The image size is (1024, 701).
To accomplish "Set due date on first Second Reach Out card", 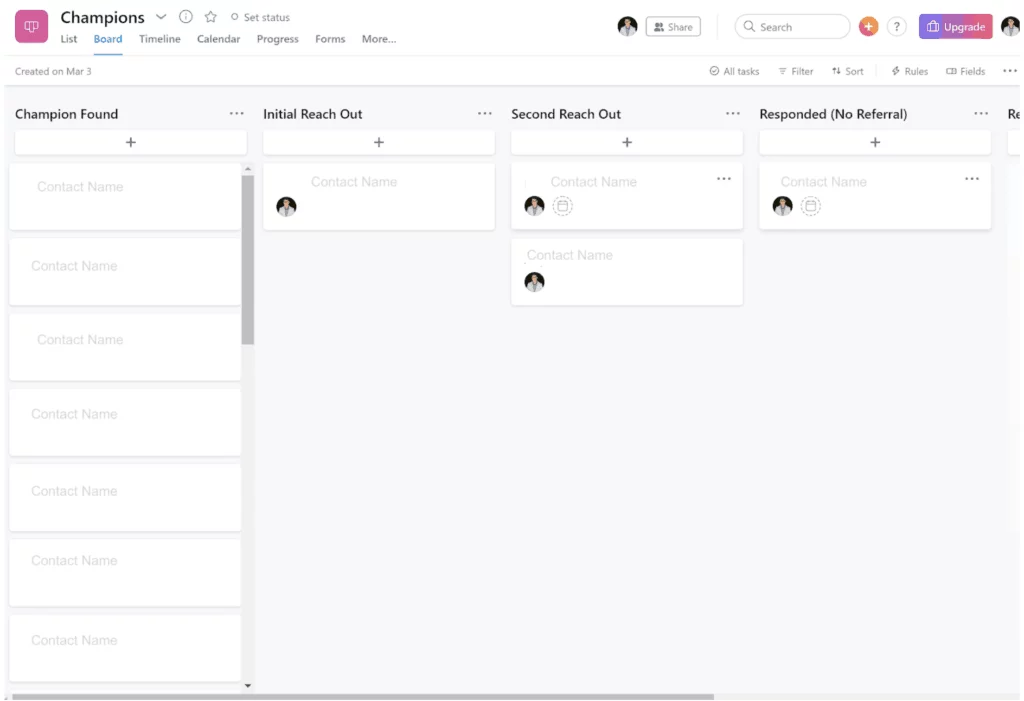I will tap(562, 206).
